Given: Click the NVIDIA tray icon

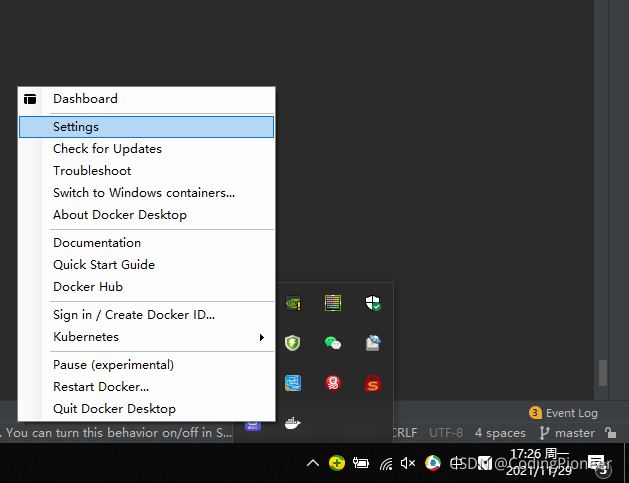Looking at the screenshot, I should pyautogui.click(x=293, y=303).
